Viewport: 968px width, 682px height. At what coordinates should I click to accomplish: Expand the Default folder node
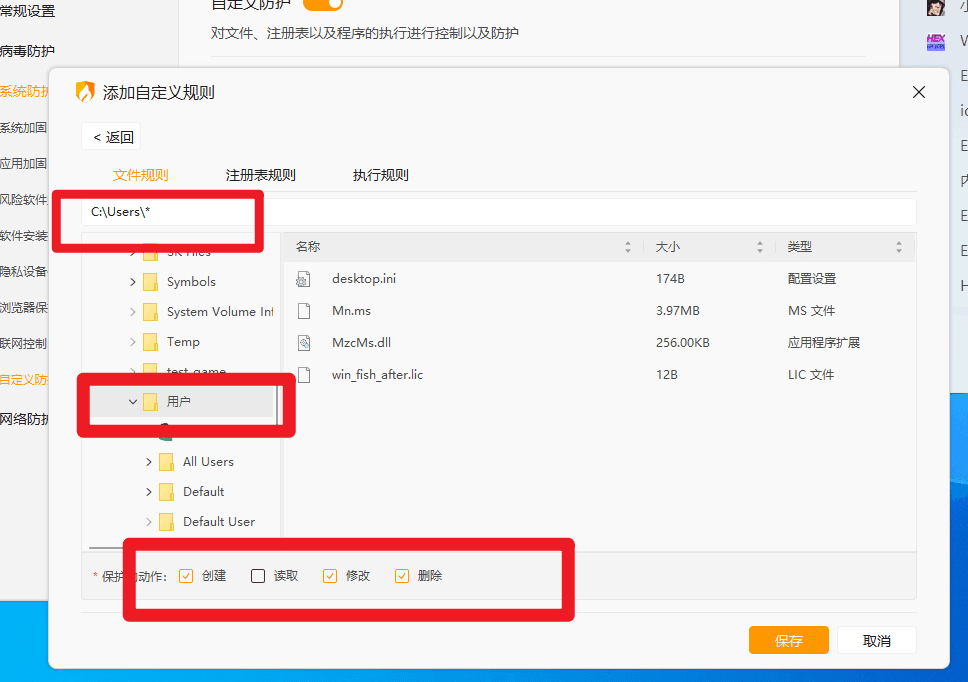pos(149,492)
